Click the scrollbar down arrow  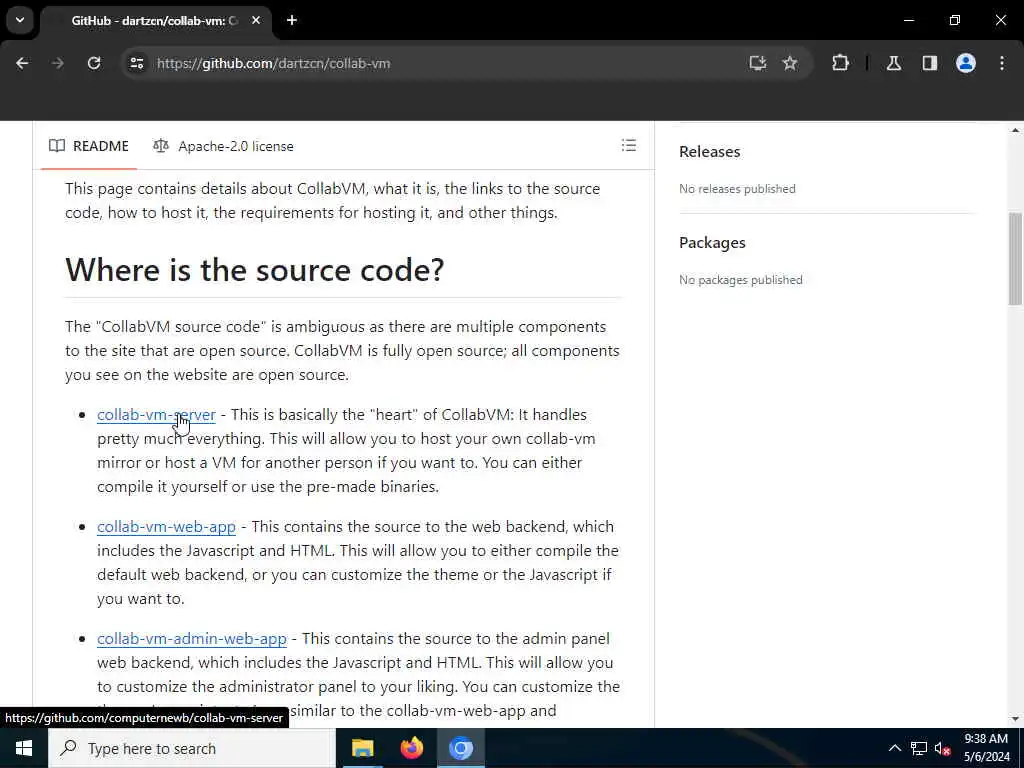pos(1015,719)
